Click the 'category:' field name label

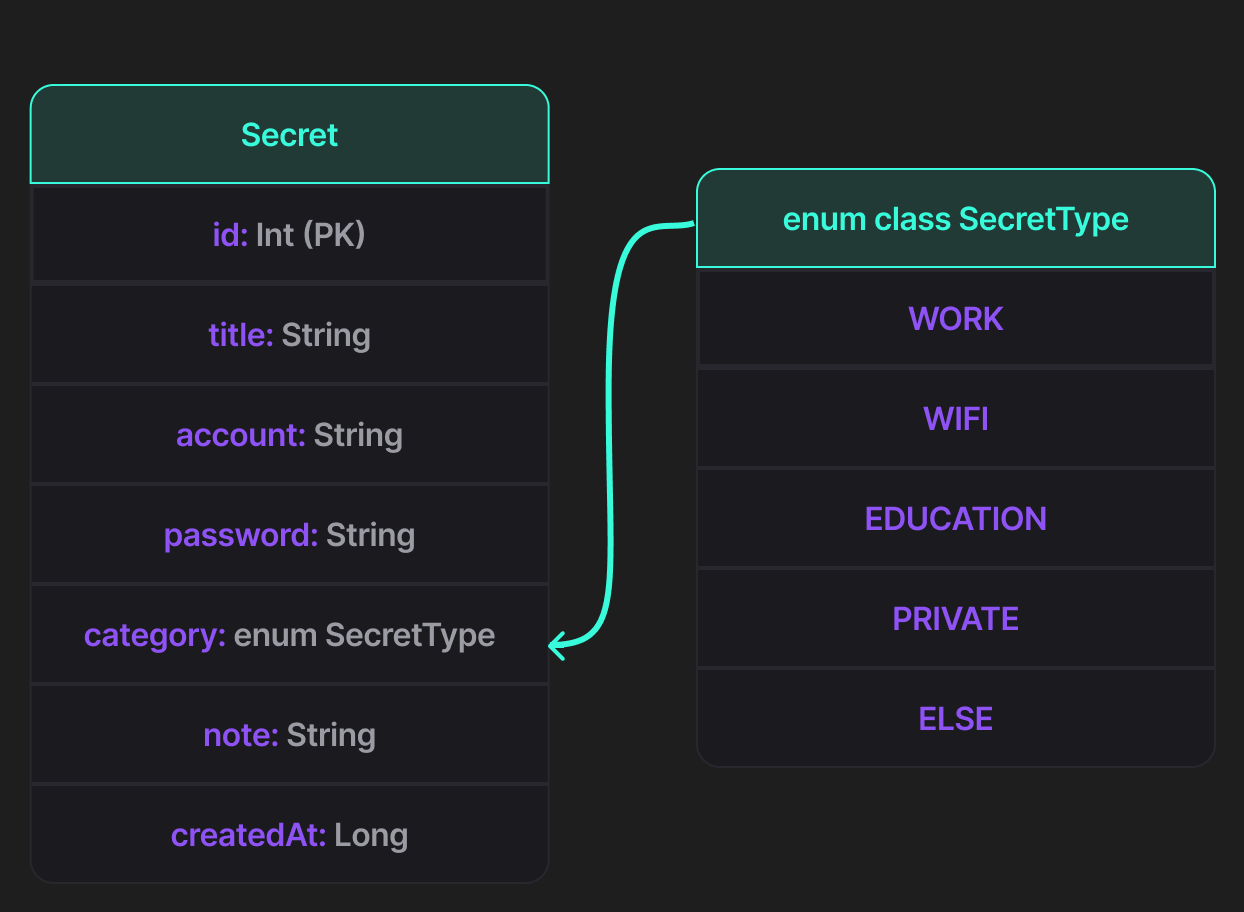[x=155, y=635]
